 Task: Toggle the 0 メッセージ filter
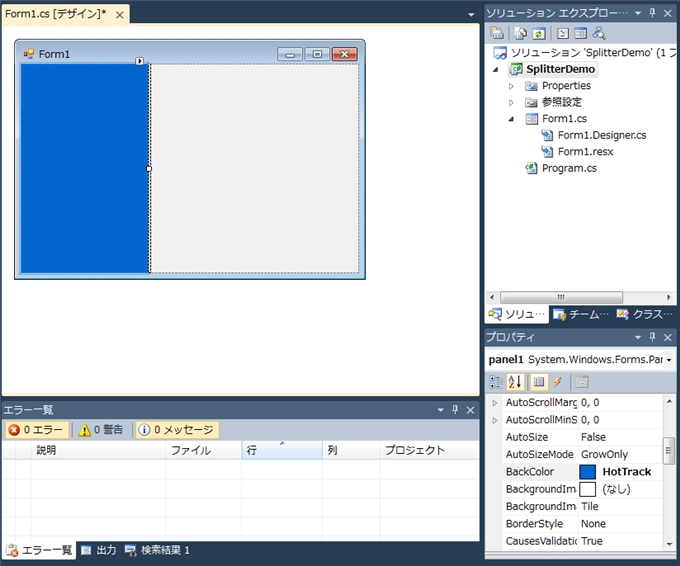[x=177, y=430]
